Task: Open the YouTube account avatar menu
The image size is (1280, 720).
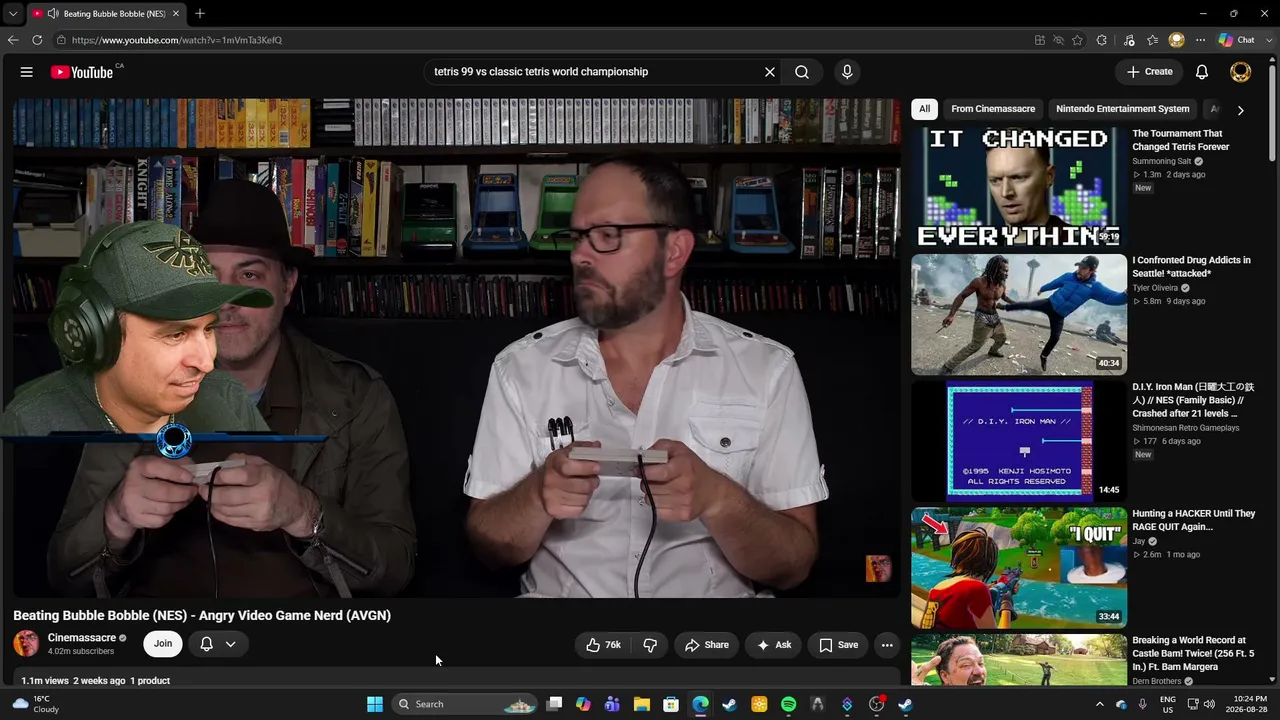Action: click(x=1240, y=72)
